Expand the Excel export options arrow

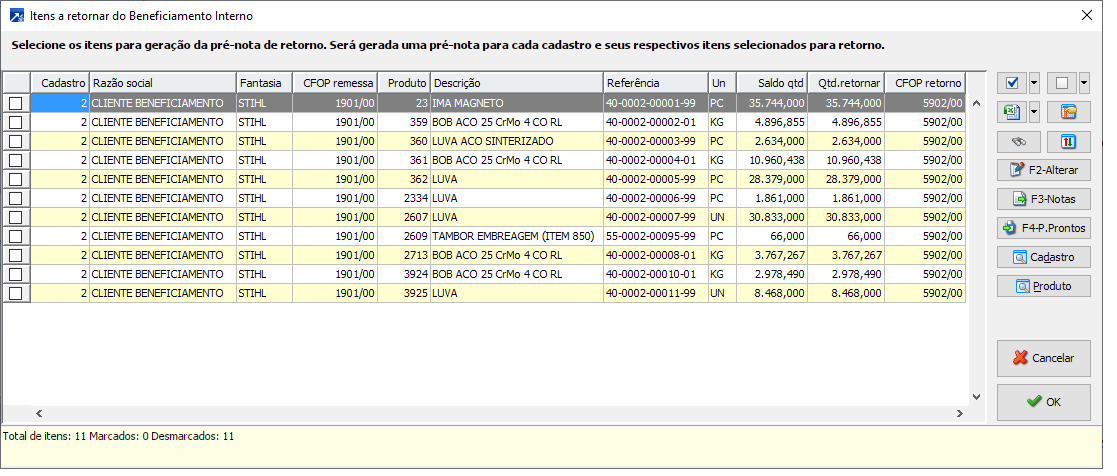tap(1034, 112)
